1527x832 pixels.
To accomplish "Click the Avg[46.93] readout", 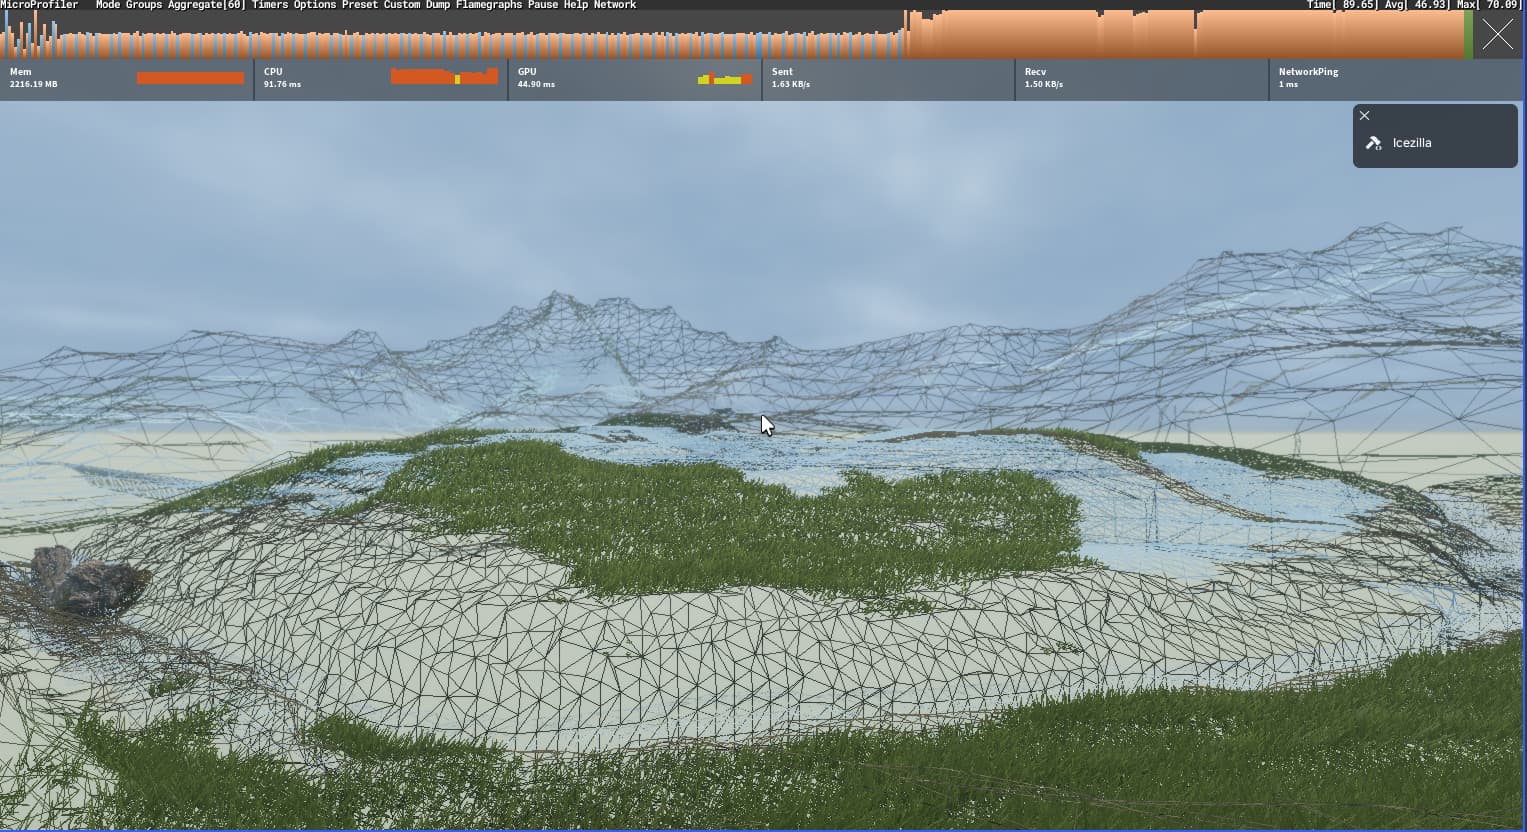I will click(1415, 5).
